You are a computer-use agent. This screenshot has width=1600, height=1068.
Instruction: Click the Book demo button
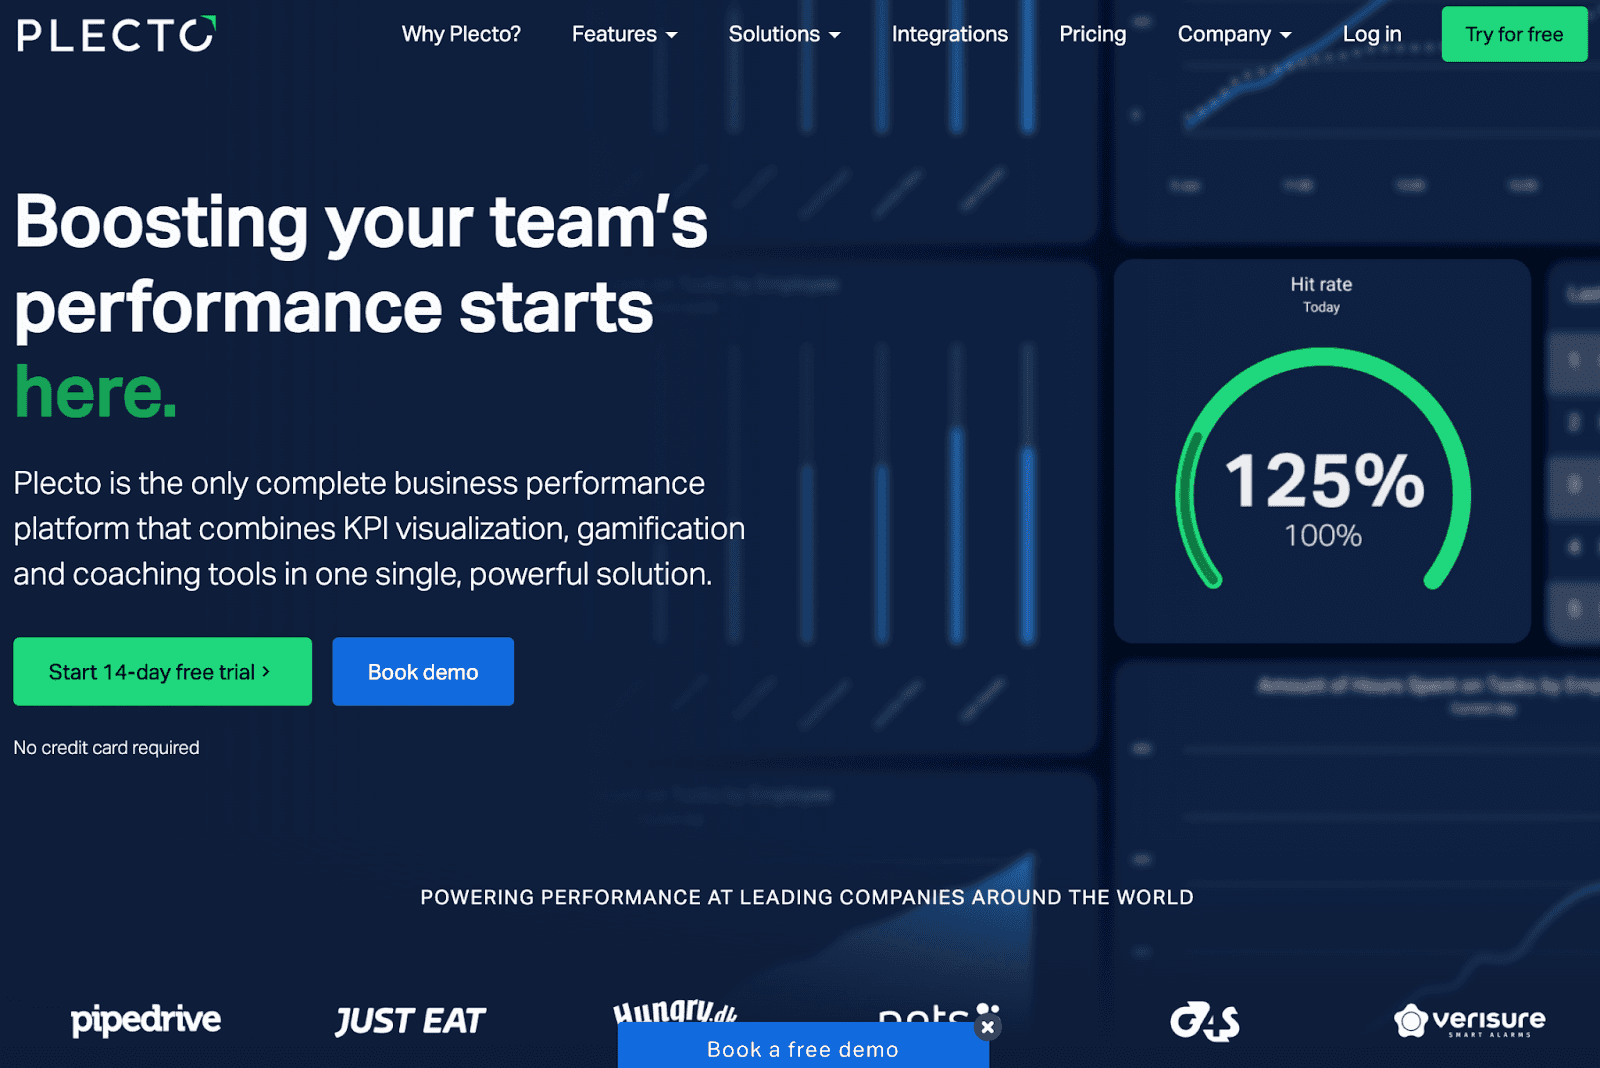(x=423, y=672)
